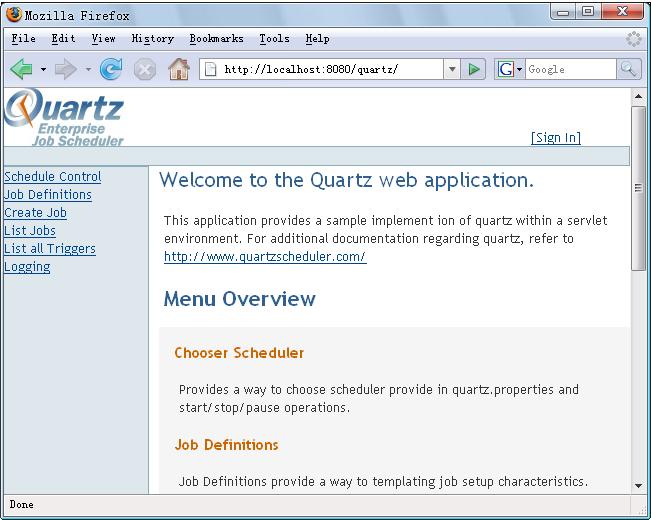The width and height of the screenshot is (651, 520).
Task: Click the green Go button beside address bar
Action: click(x=475, y=69)
